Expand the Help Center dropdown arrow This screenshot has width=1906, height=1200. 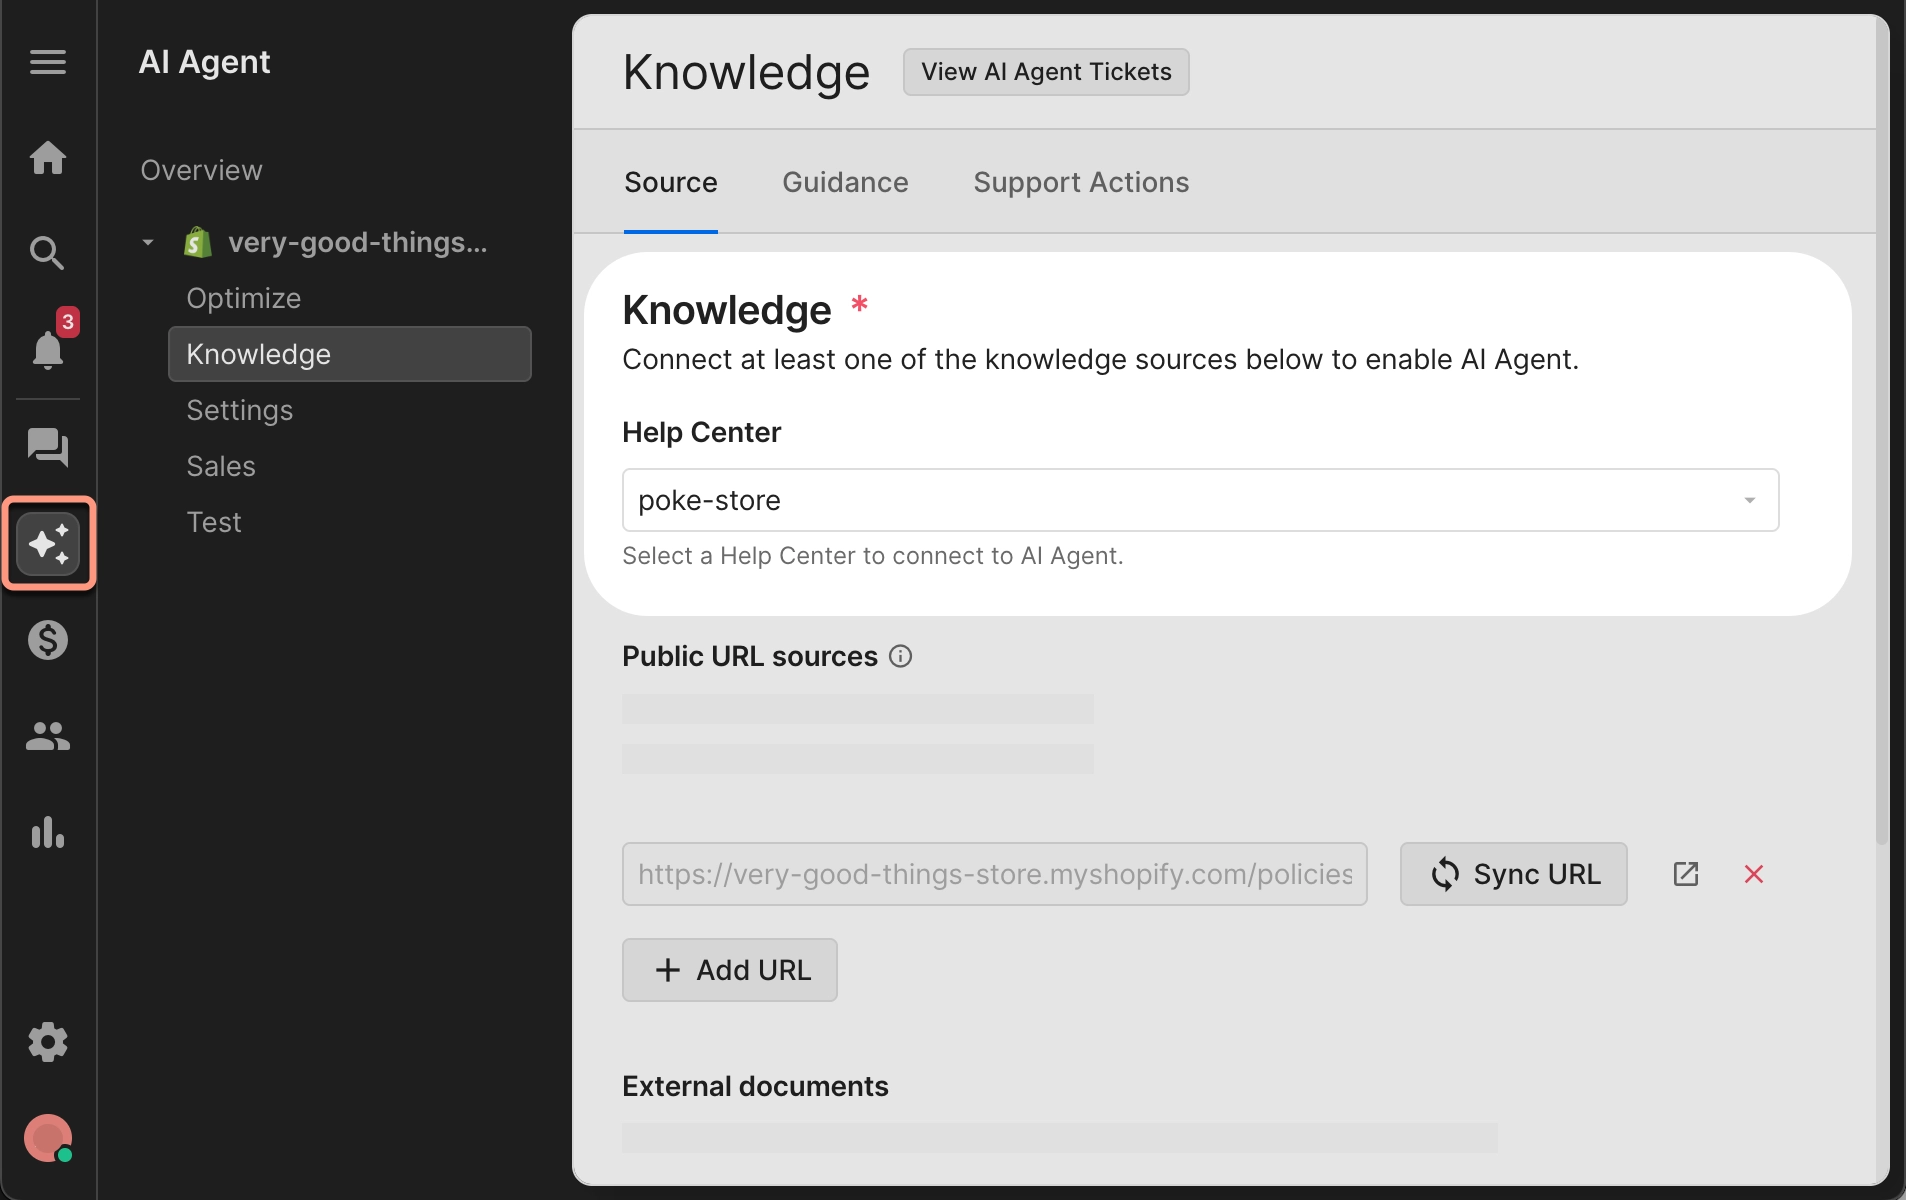pos(1751,499)
